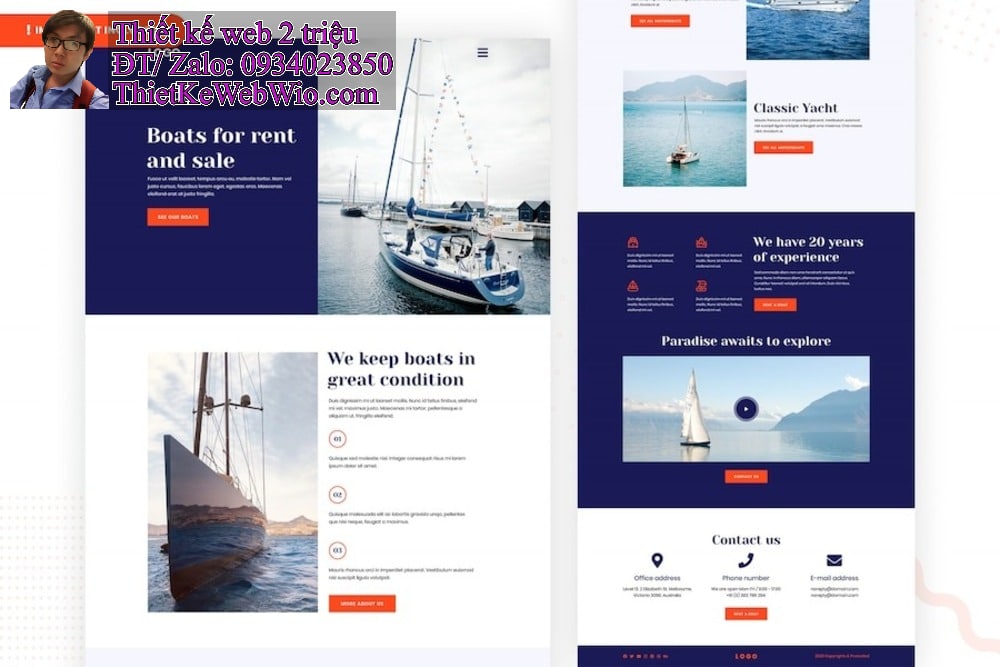Click the LOGO in the footer
Screen dimensions: 1000x667
coord(746,656)
